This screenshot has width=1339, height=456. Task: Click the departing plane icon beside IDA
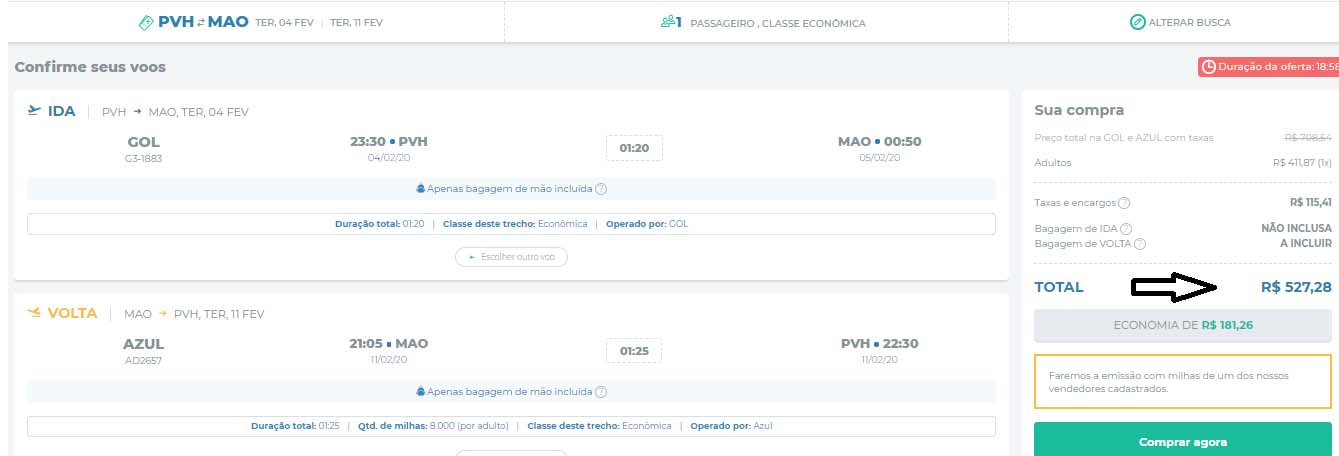pos(34,111)
